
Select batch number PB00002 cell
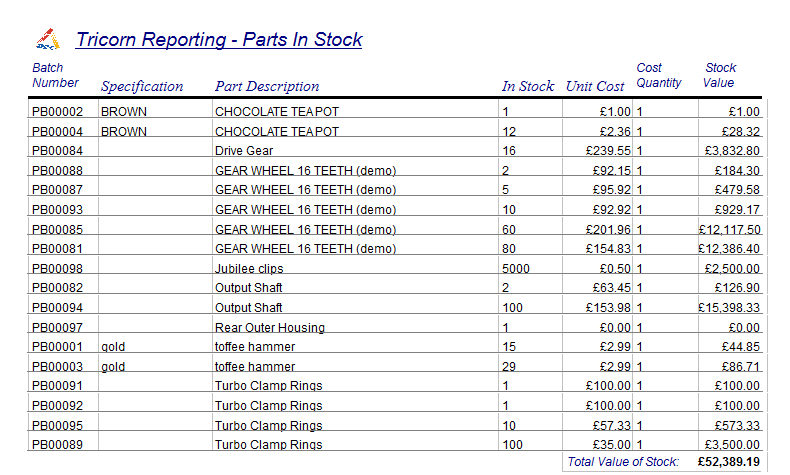(x=58, y=112)
